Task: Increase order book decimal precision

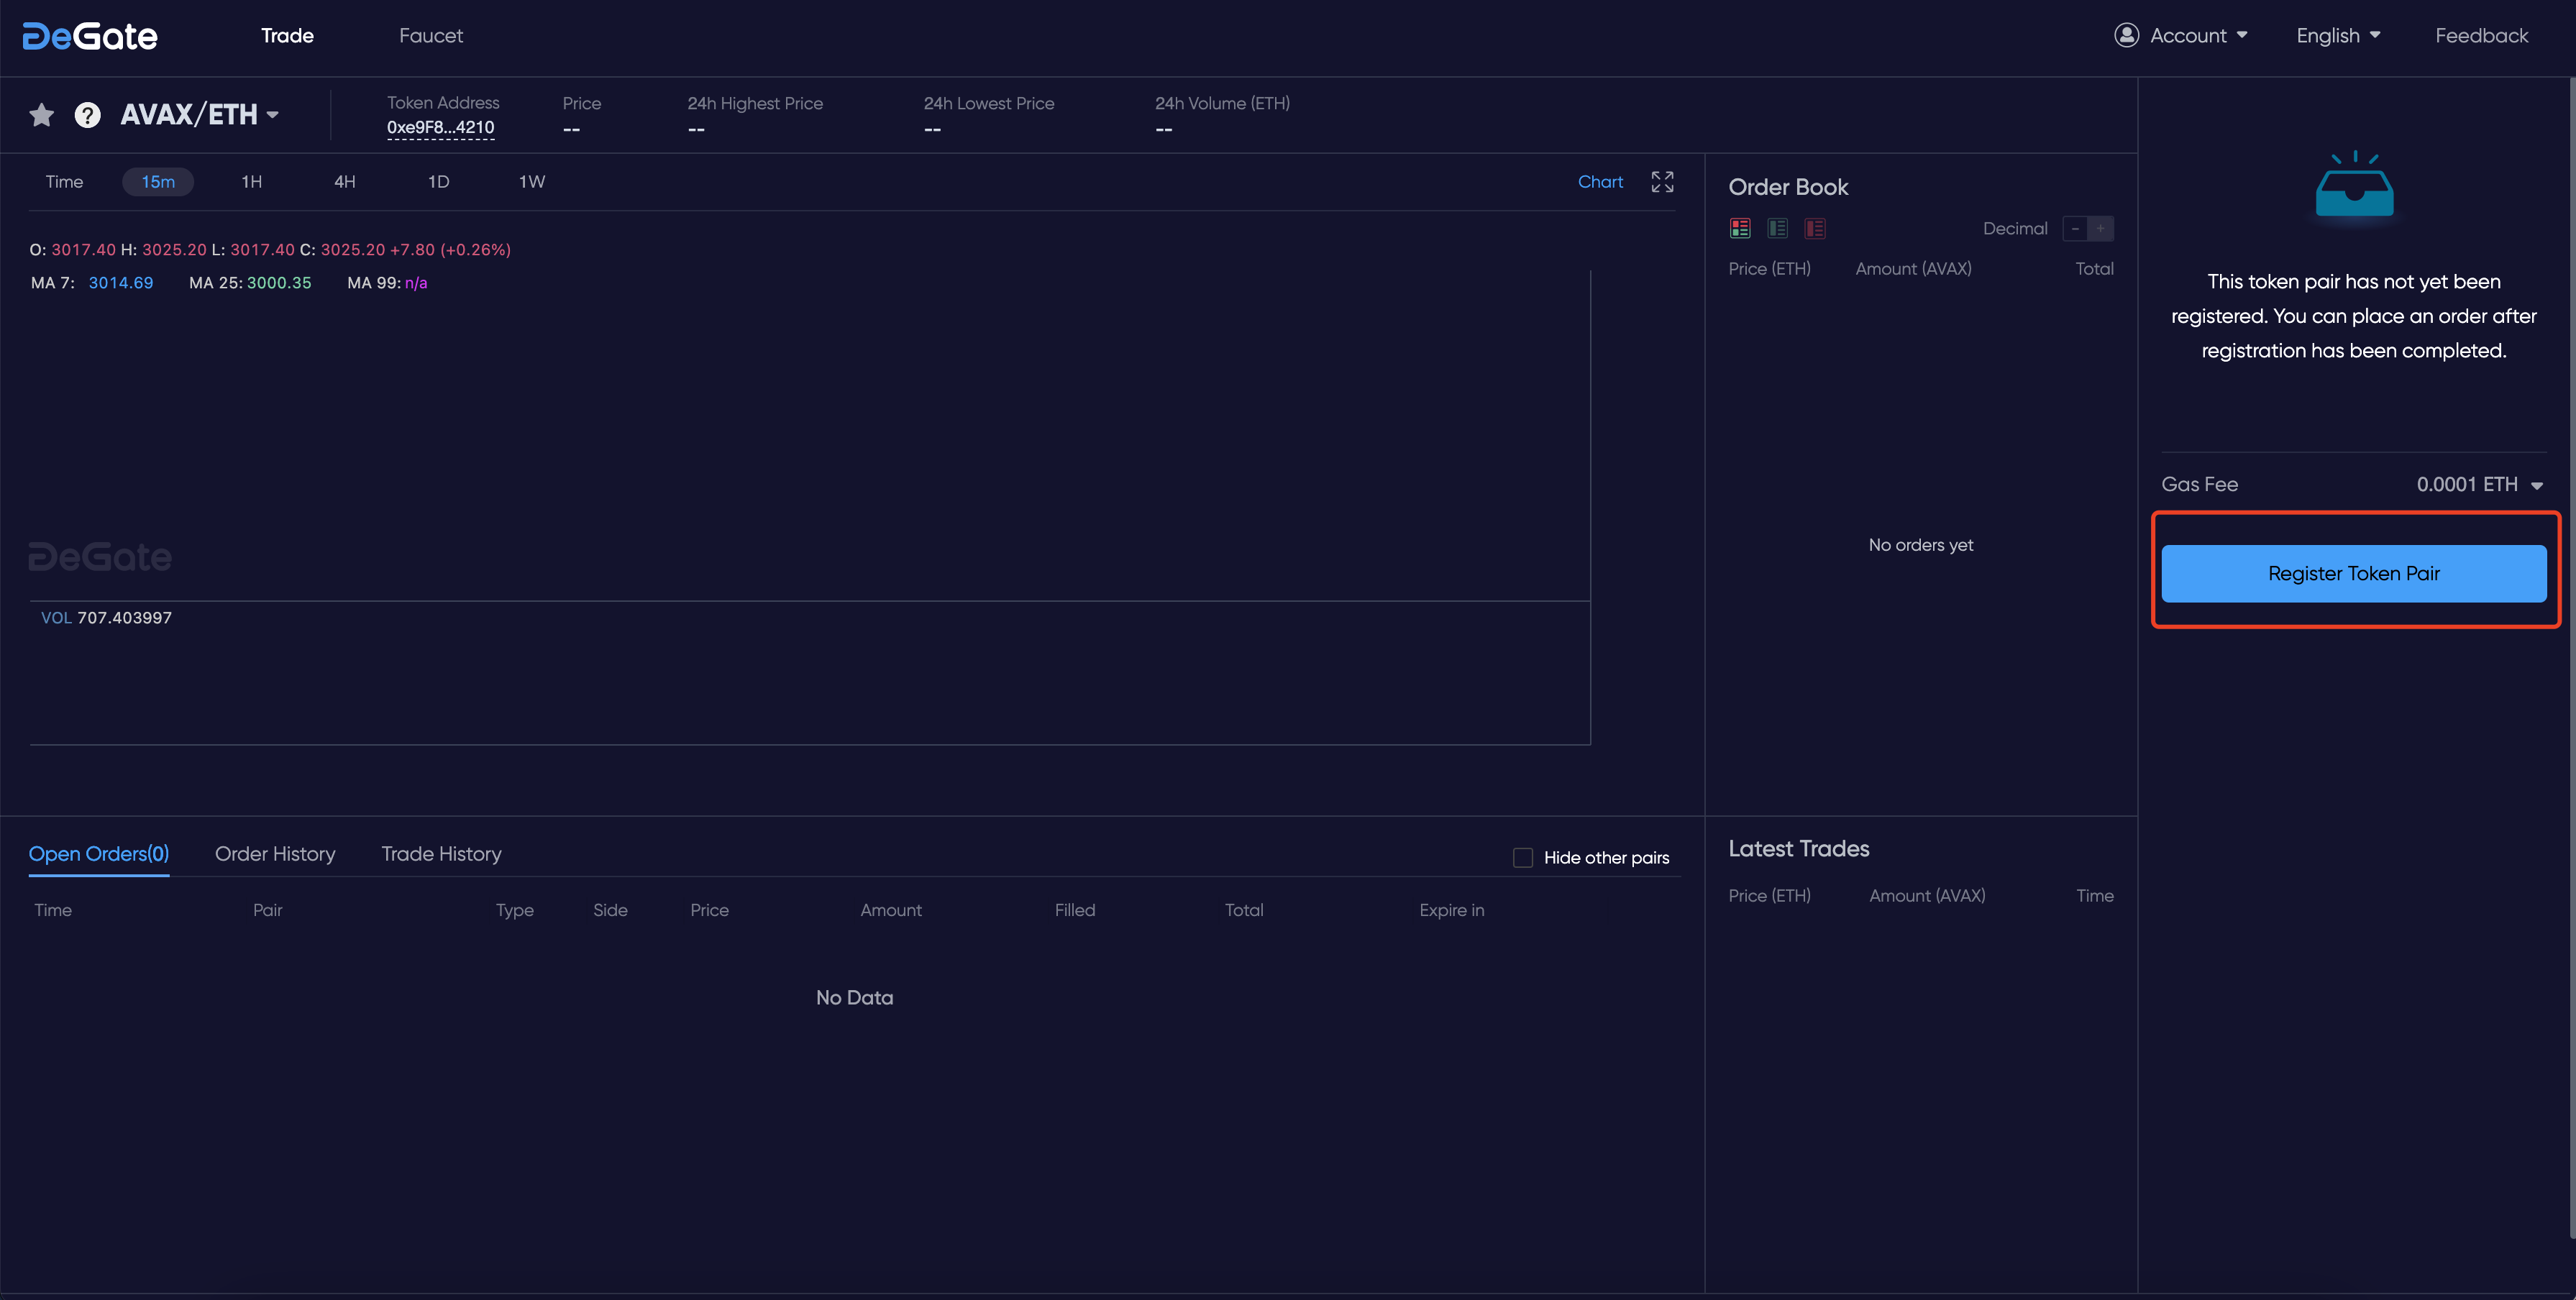Action: tap(2101, 228)
